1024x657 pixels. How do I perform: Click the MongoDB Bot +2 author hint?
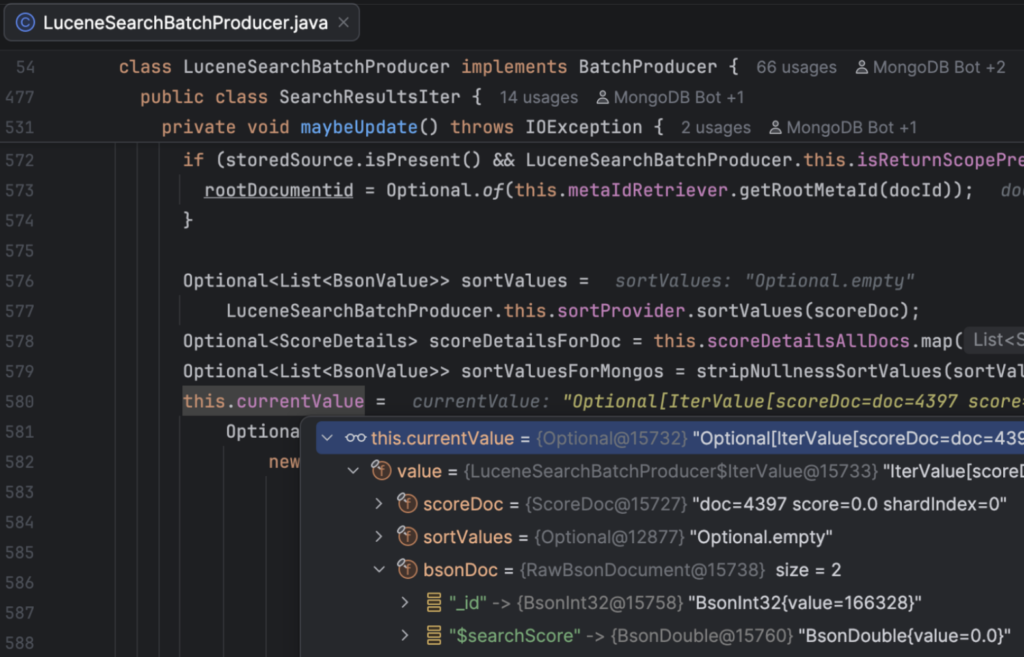tap(939, 67)
